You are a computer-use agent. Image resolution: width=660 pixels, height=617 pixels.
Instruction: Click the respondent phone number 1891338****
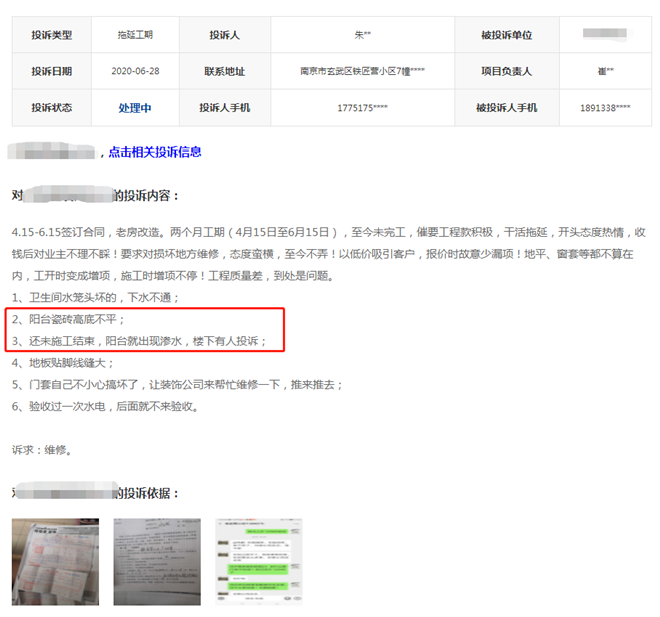coord(604,107)
